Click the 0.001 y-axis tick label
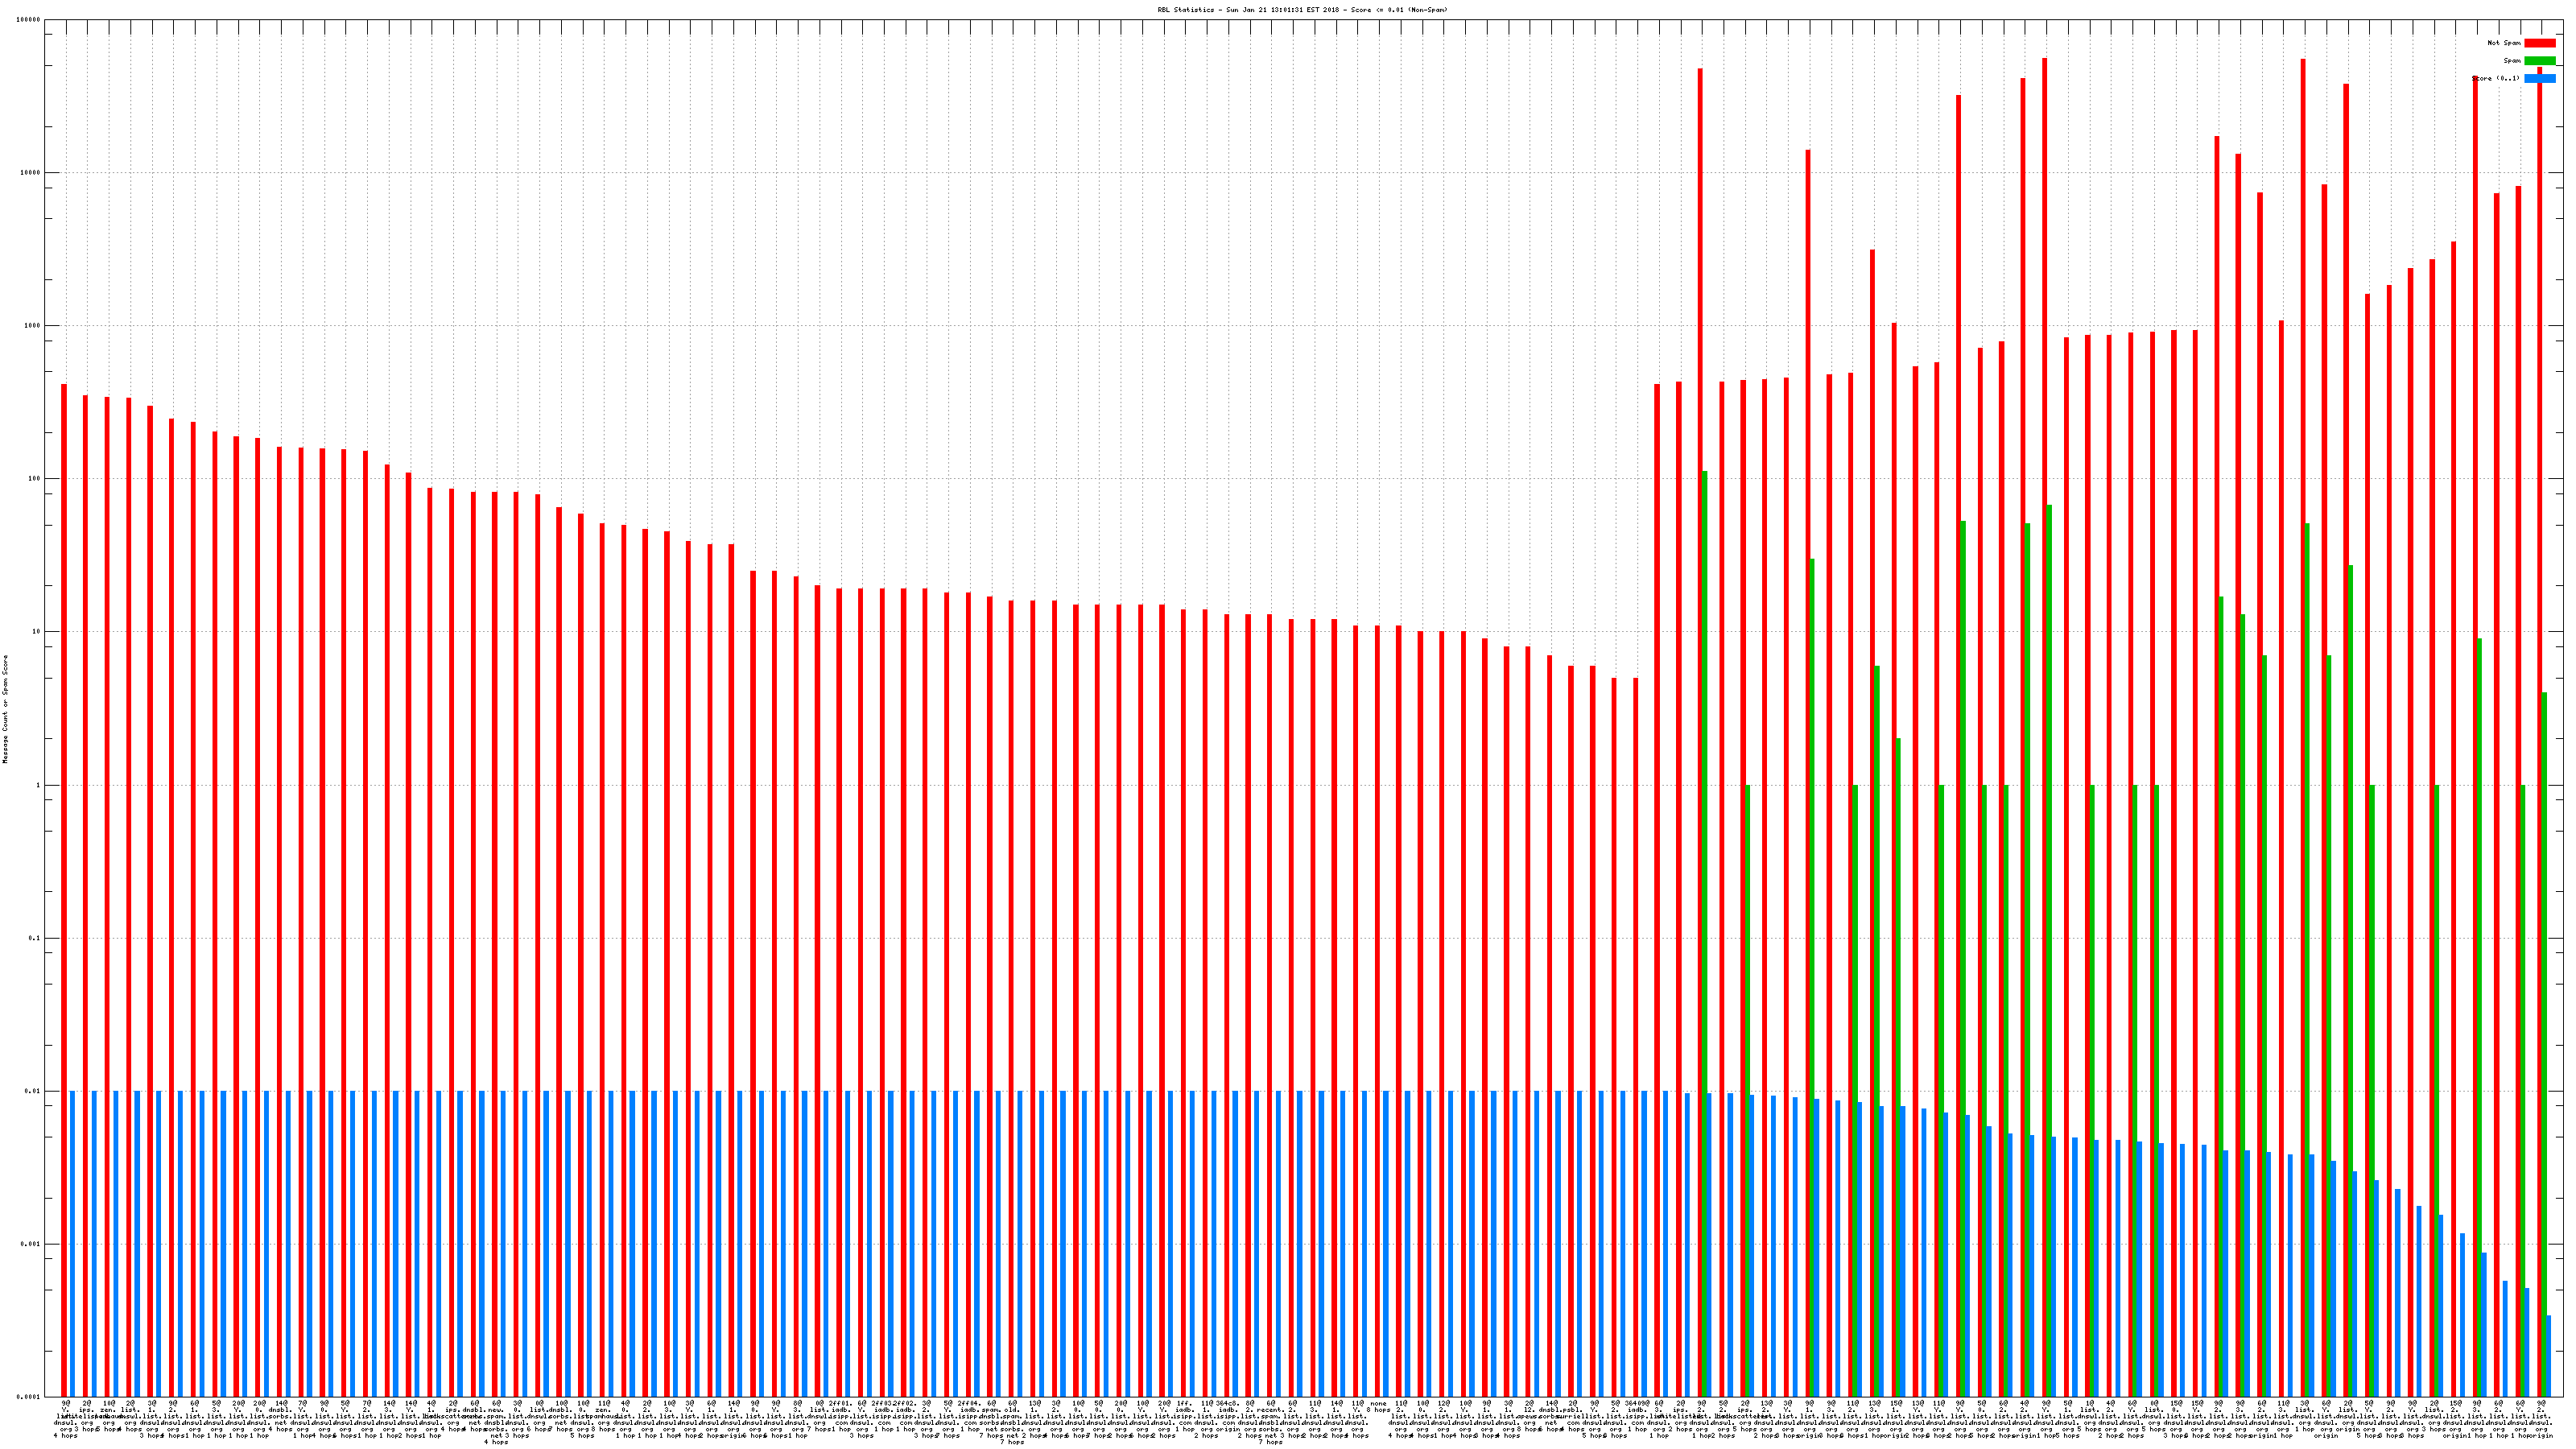Viewport: 2576px width, 1449px height. (x=31, y=1244)
